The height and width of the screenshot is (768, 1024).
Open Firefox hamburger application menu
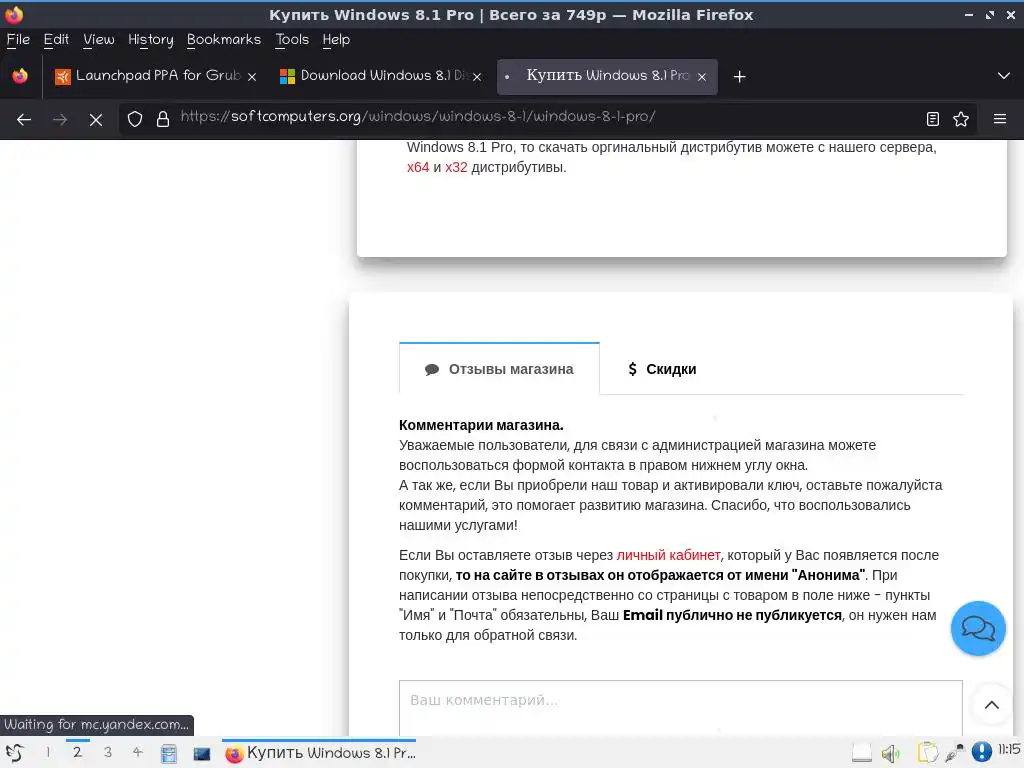pyautogui.click(x=1000, y=119)
